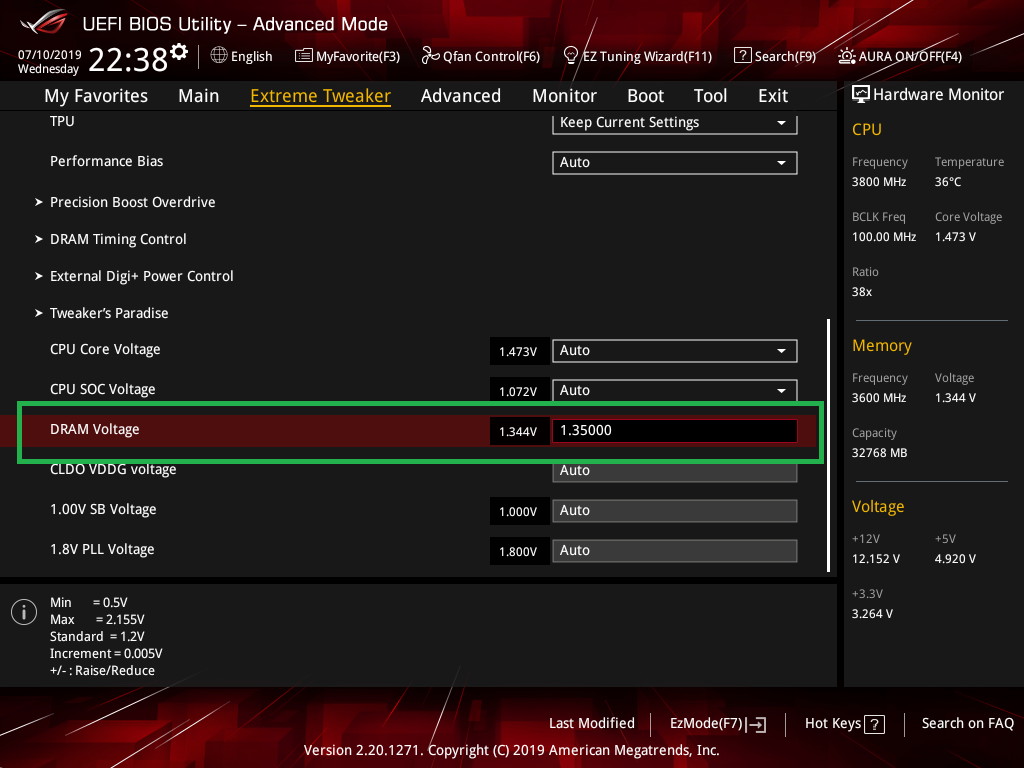Open MyFavorite list icon
Screen dimensions: 1024x768
pyautogui.click(x=304, y=56)
